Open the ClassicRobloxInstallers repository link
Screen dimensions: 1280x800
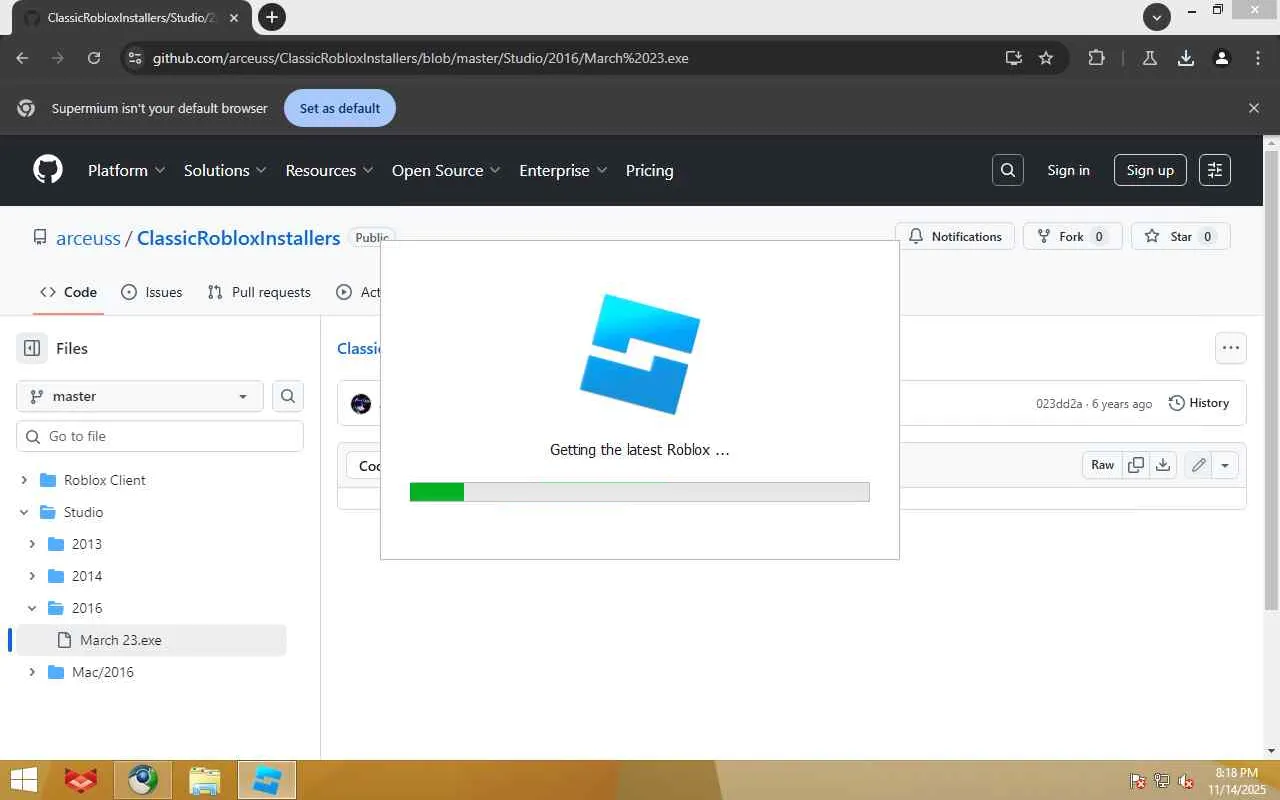(x=238, y=238)
